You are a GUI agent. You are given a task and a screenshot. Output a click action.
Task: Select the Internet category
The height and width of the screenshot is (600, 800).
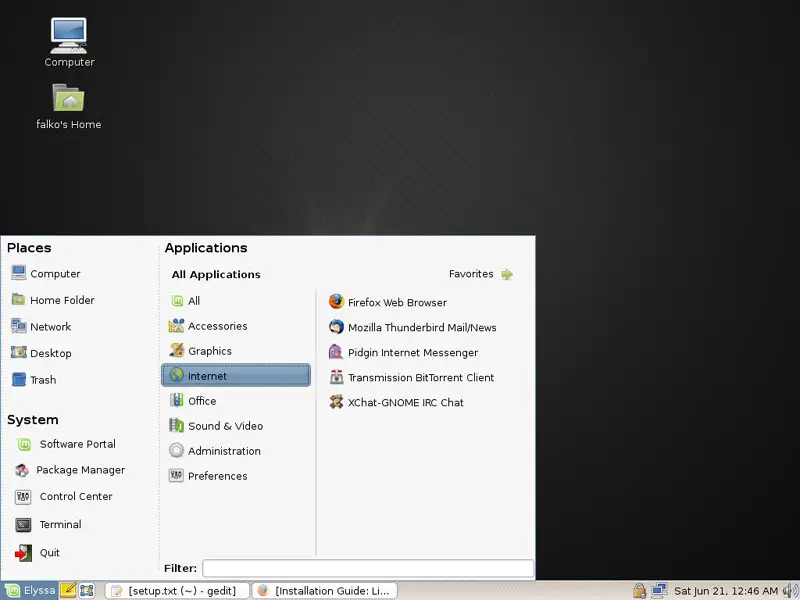pyautogui.click(x=236, y=376)
